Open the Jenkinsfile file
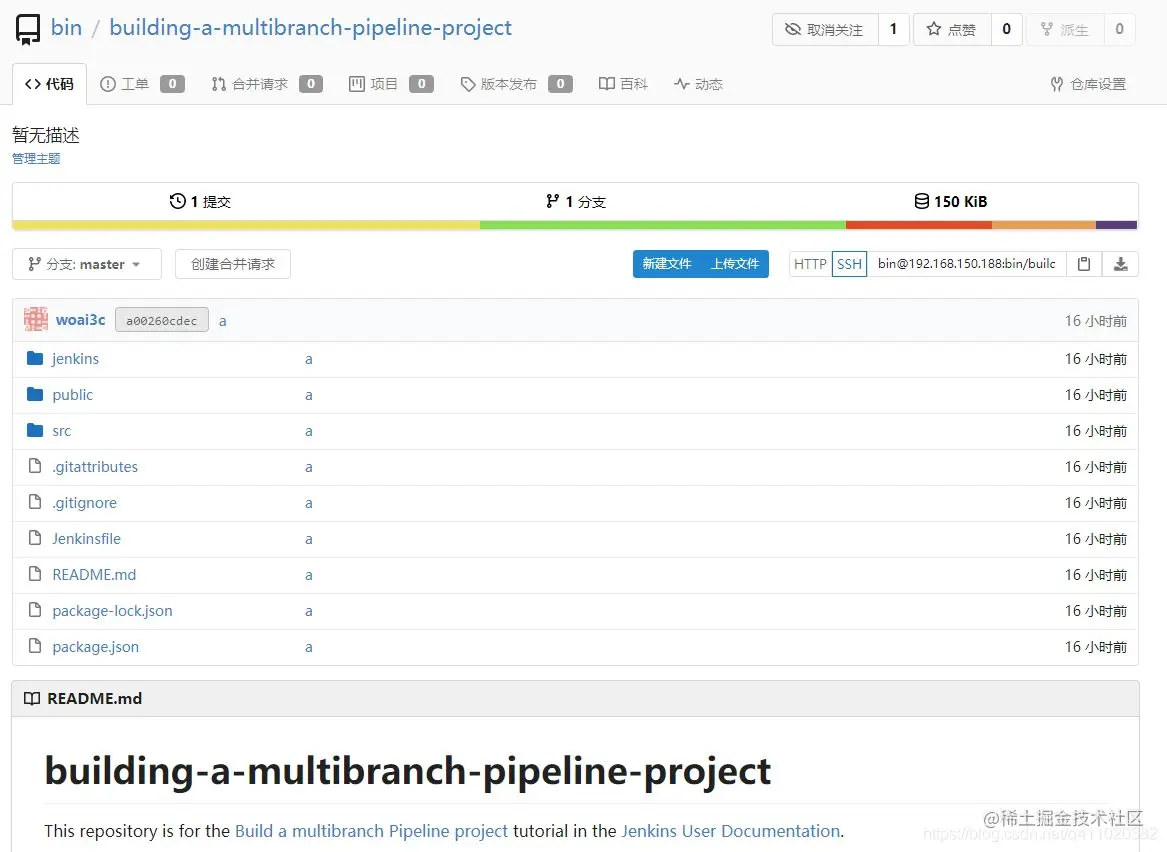 pos(86,538)
